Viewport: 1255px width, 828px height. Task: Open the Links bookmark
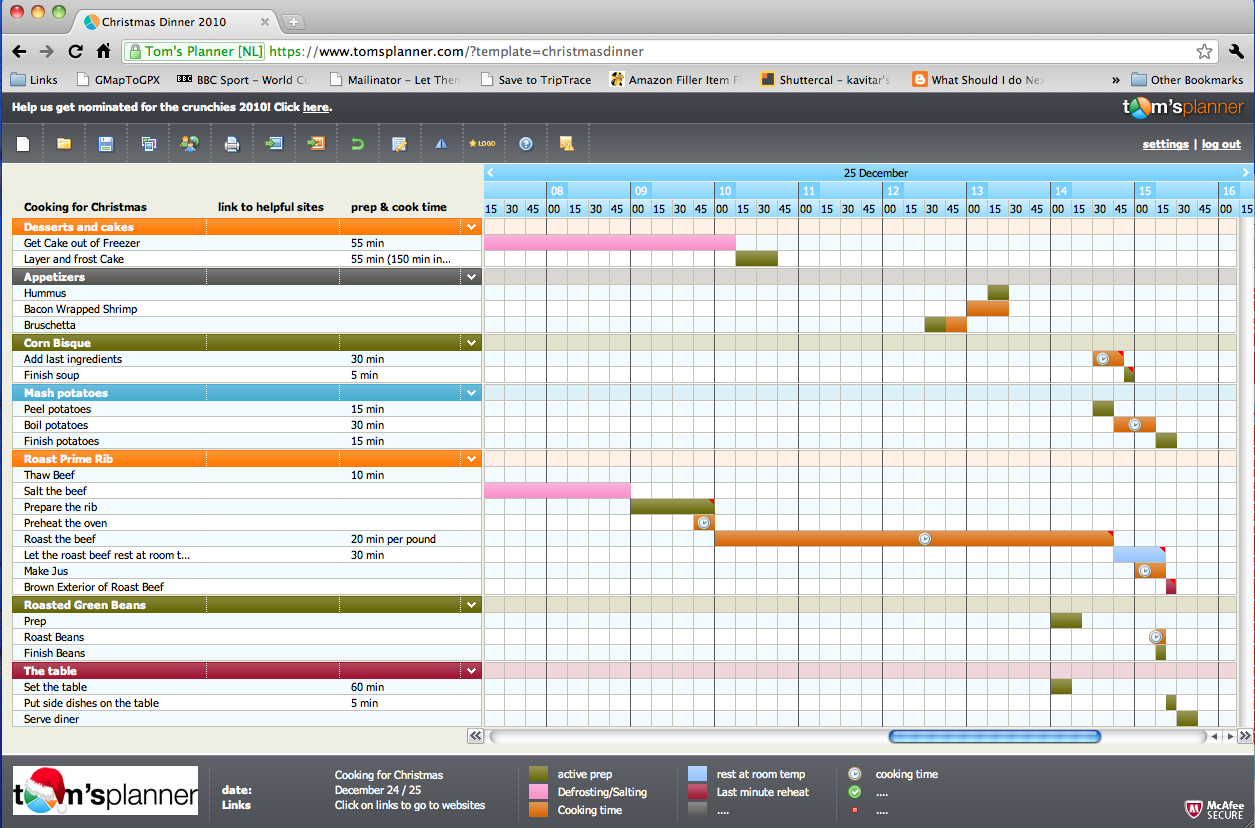pos(34,80)
